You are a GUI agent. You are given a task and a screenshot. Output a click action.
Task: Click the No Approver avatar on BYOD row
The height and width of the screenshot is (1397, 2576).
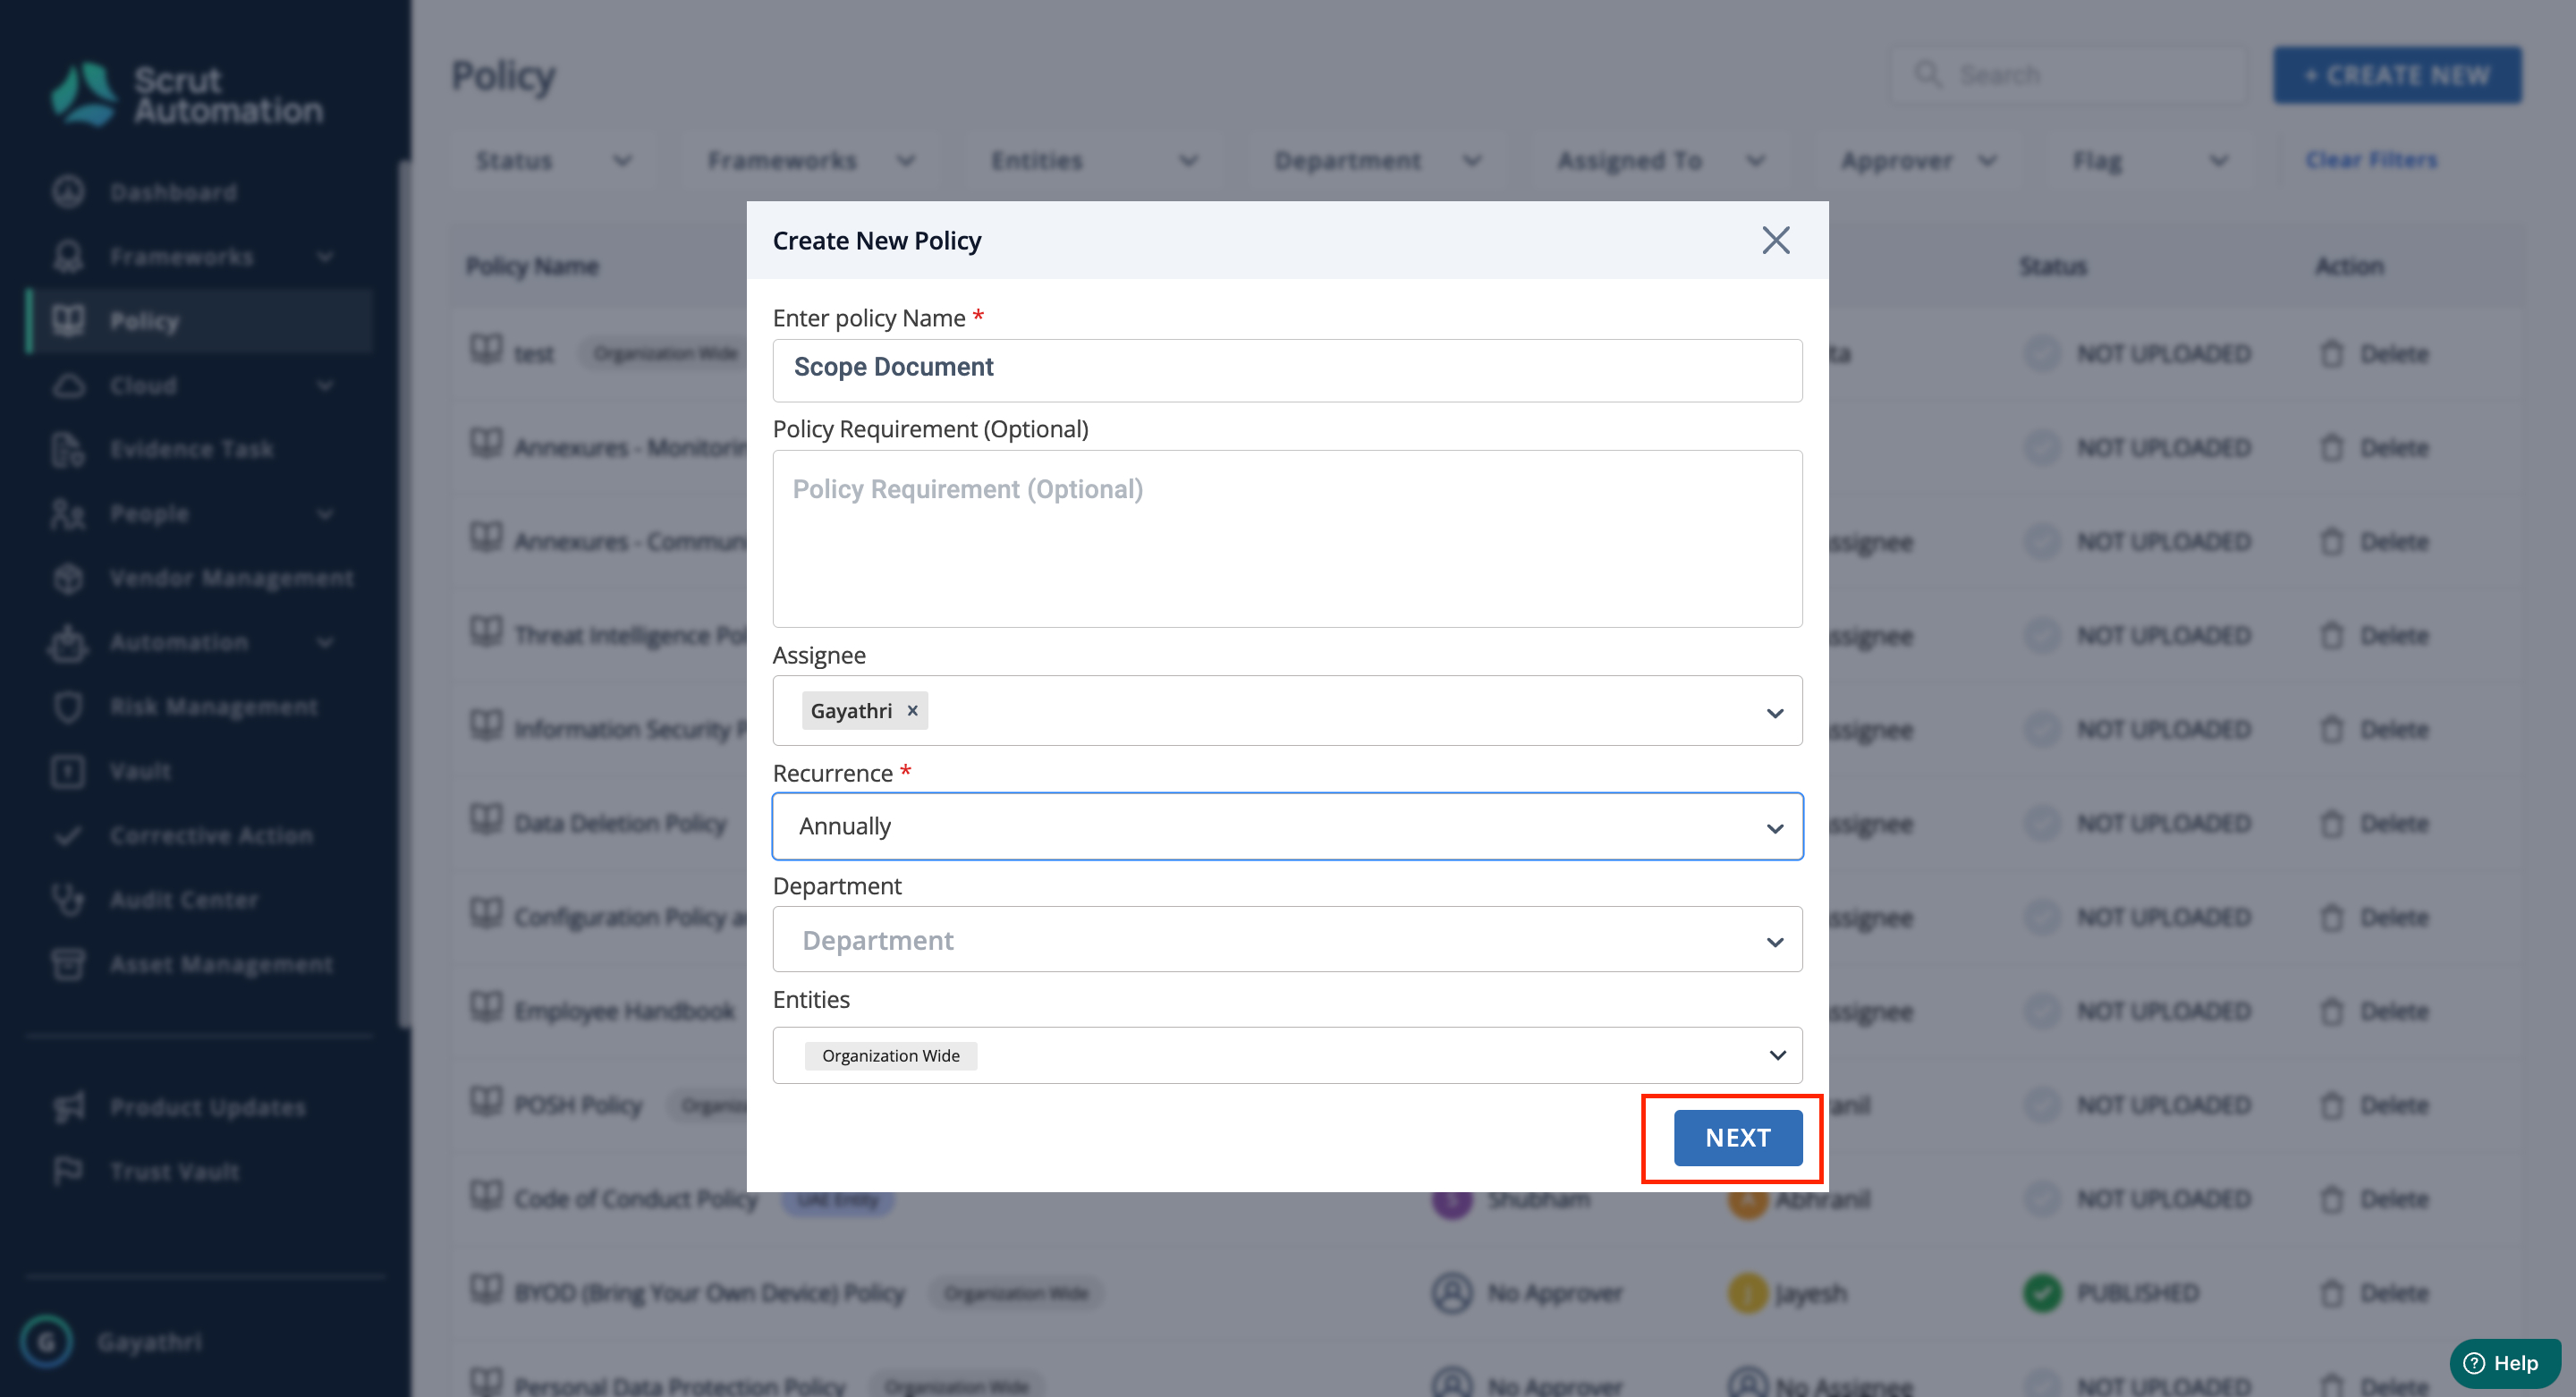click(x=1452, y=1293)
